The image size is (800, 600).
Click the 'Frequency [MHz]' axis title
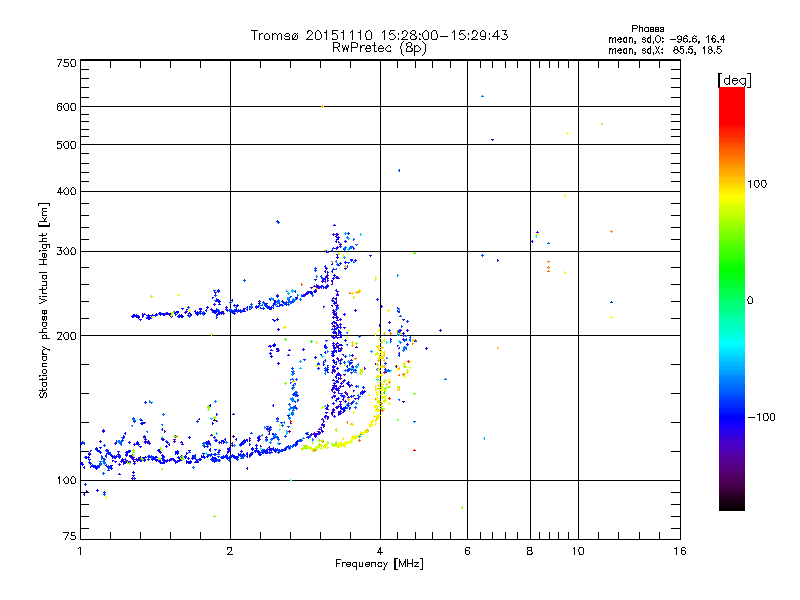point(379,564)
